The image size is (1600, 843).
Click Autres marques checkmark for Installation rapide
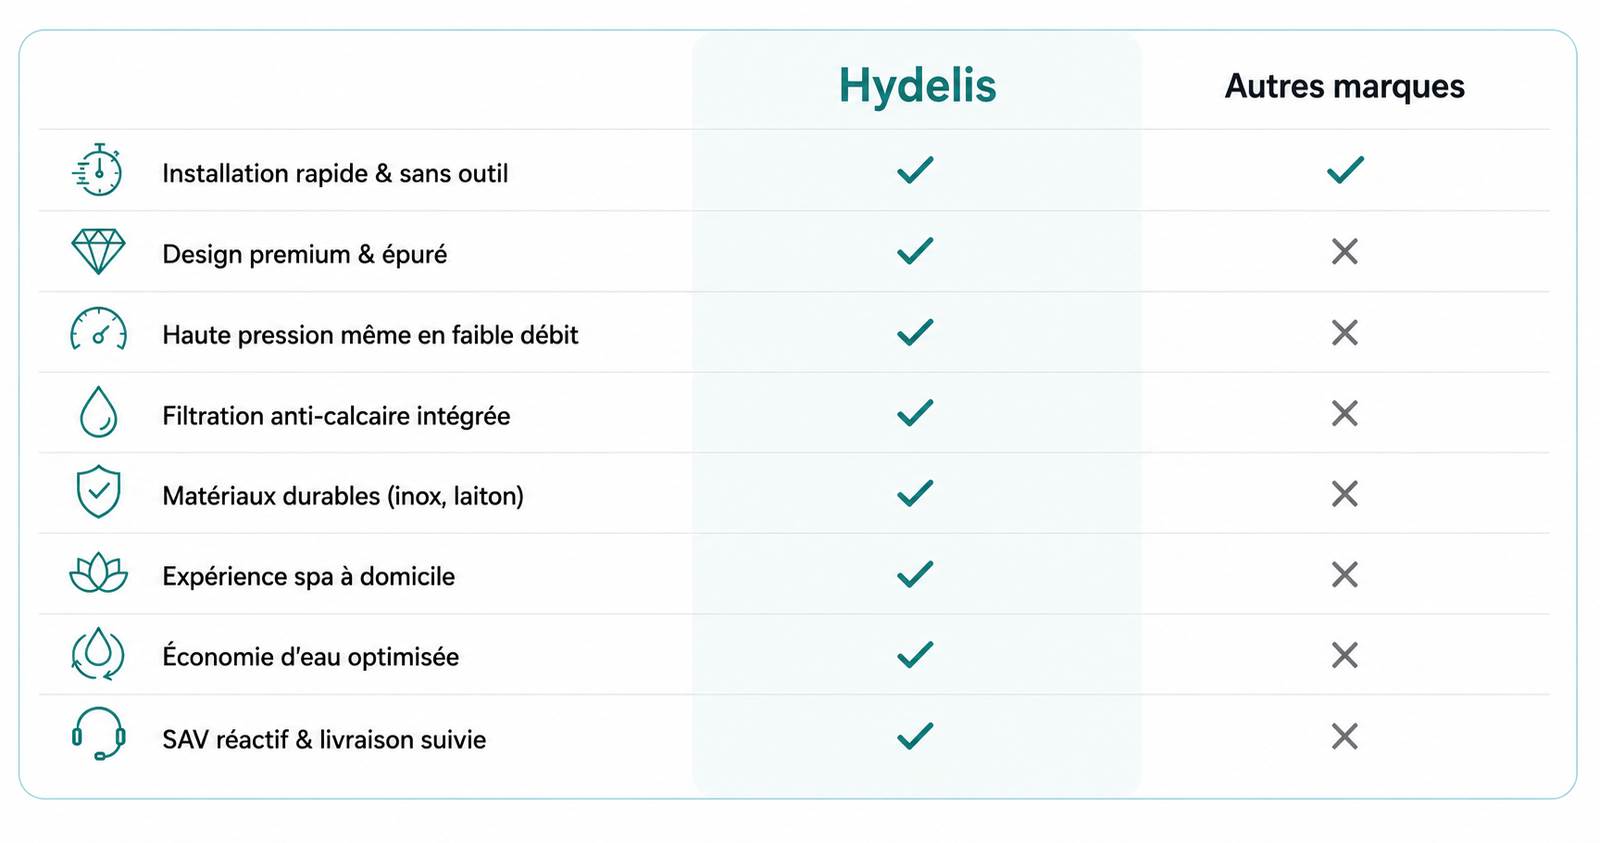[1345, 170]
